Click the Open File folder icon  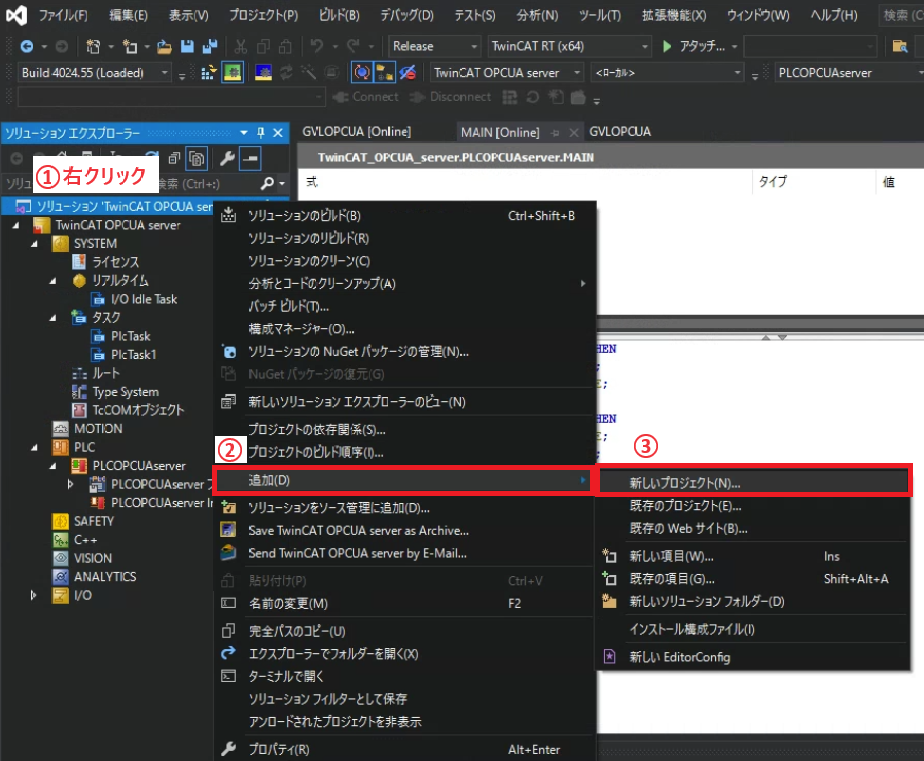click(x=164, y=46)
